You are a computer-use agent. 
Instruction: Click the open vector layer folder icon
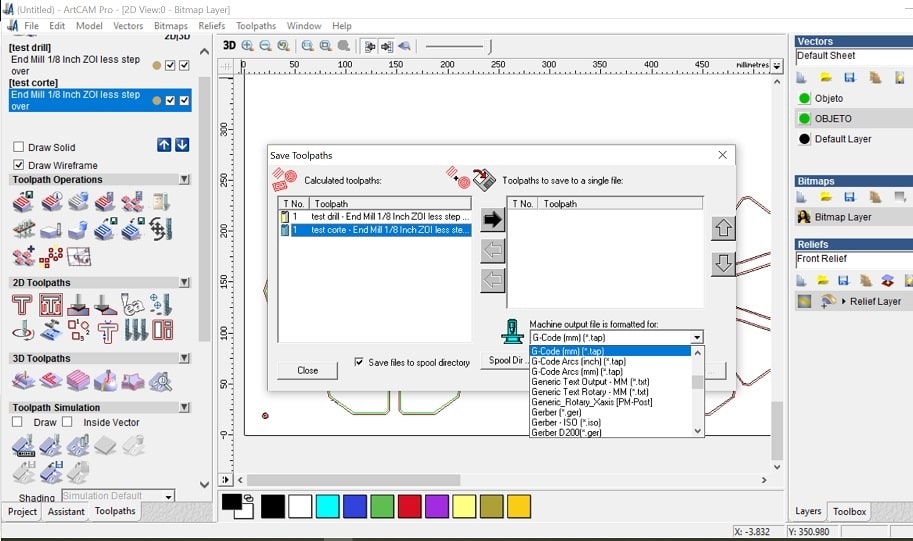click(x=826, y=77)
